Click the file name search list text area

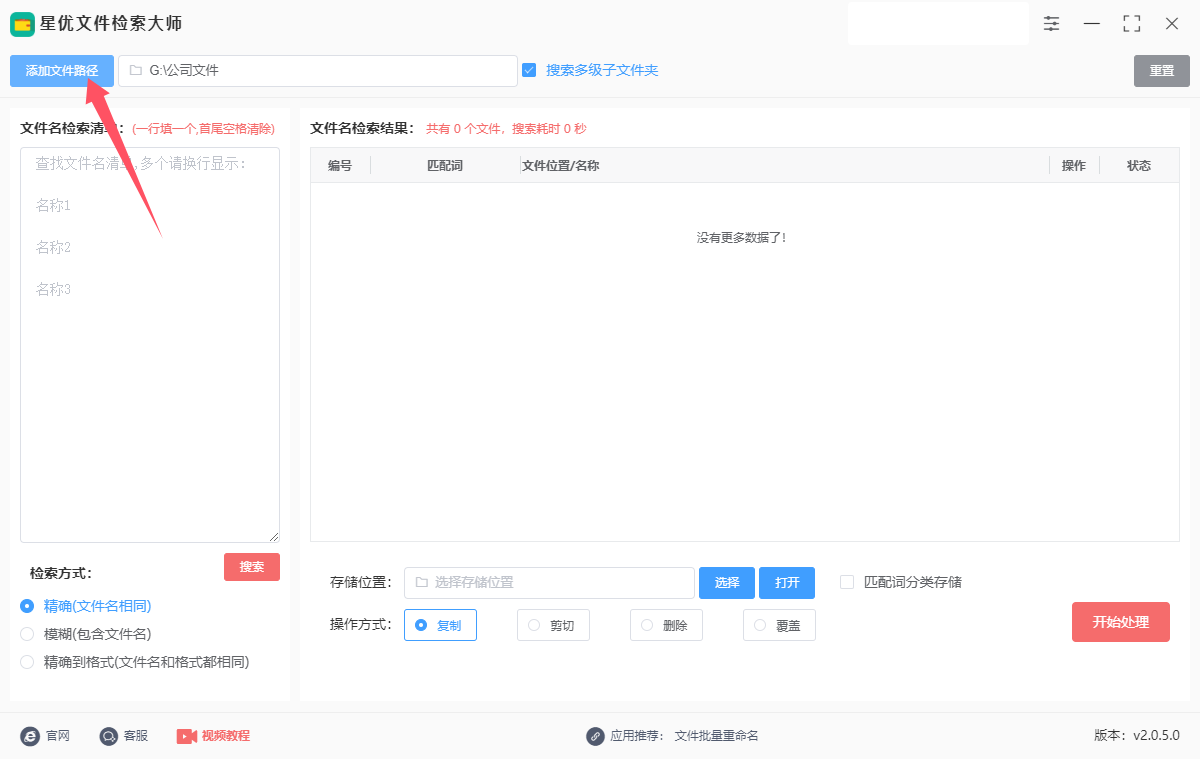point(150,345)
